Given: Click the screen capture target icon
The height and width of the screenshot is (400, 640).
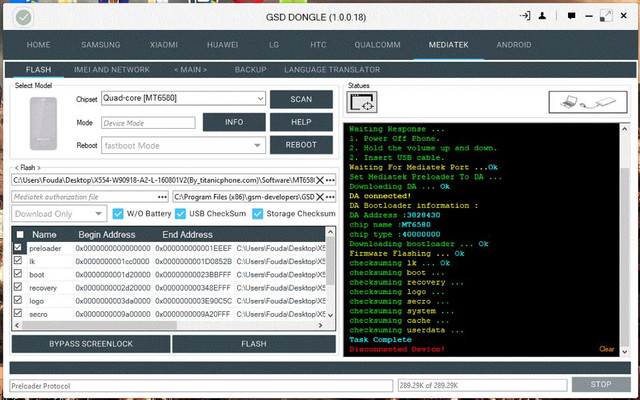Looking at the screenshot, I should [x=362, y=102].
